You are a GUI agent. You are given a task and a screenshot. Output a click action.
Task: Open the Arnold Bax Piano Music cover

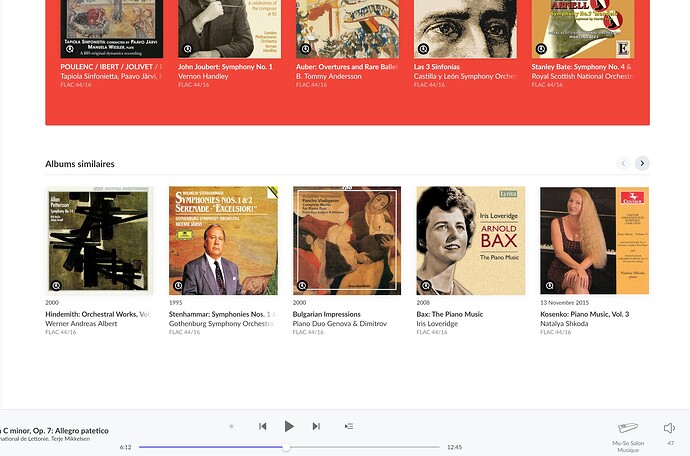[470, 240]
